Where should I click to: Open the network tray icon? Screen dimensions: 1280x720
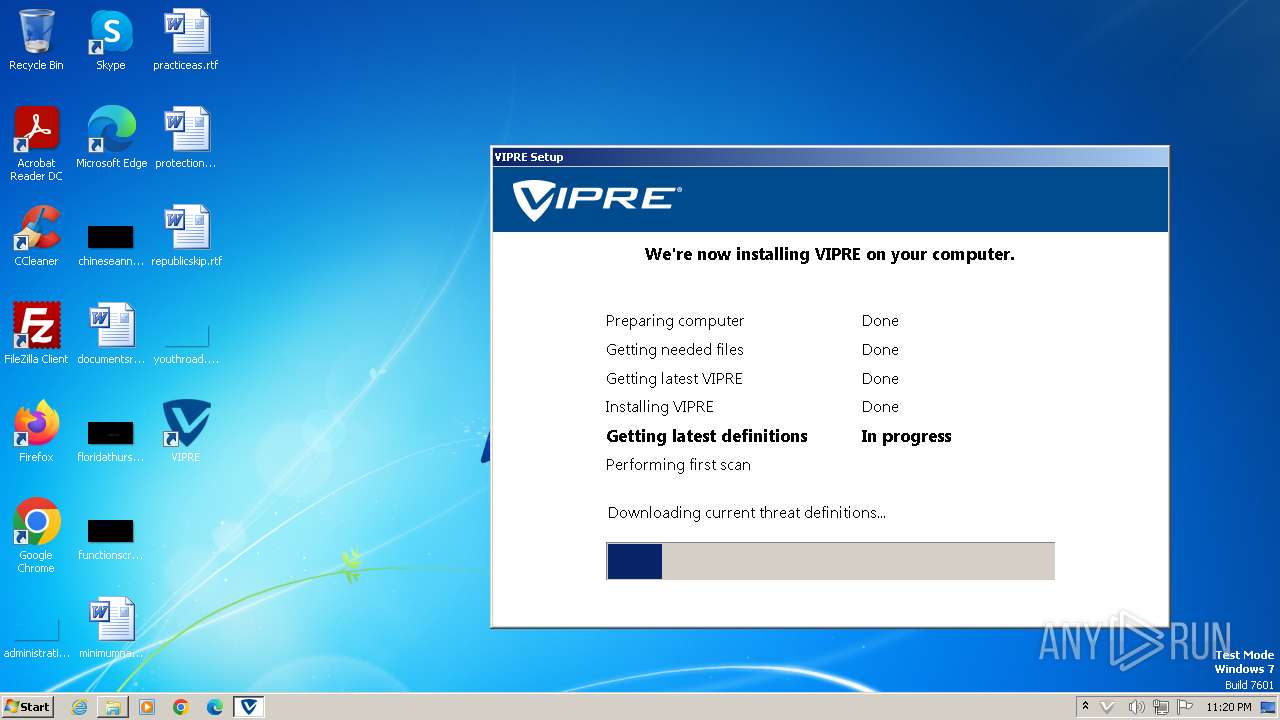click(x=1161, y=707)
